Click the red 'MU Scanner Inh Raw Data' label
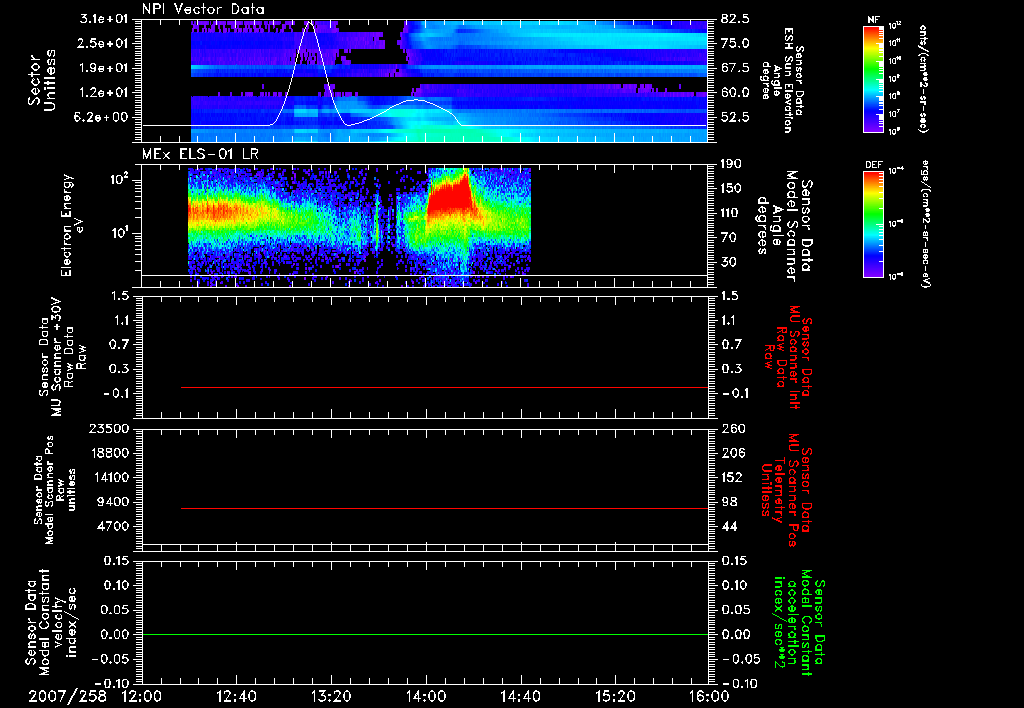 pos(787,357)
